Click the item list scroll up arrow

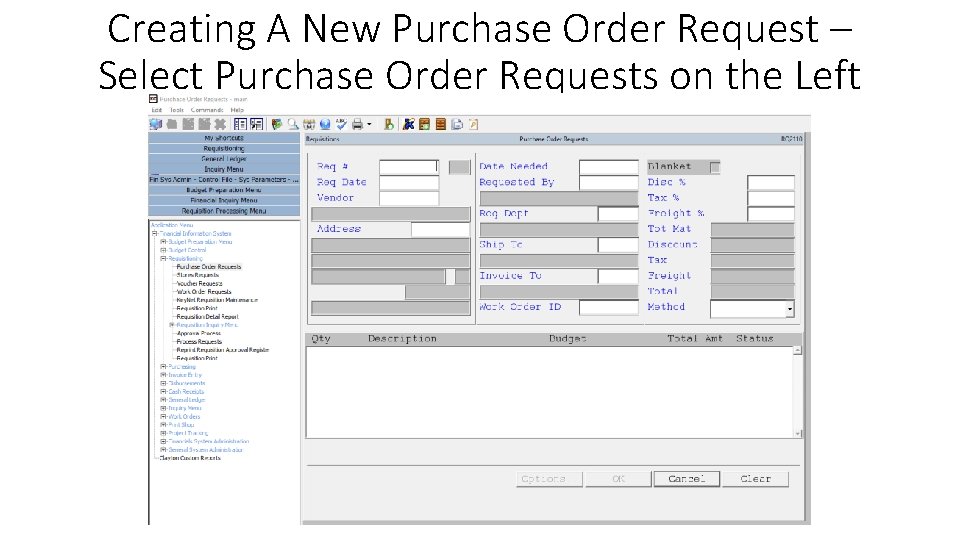[797, 351]
